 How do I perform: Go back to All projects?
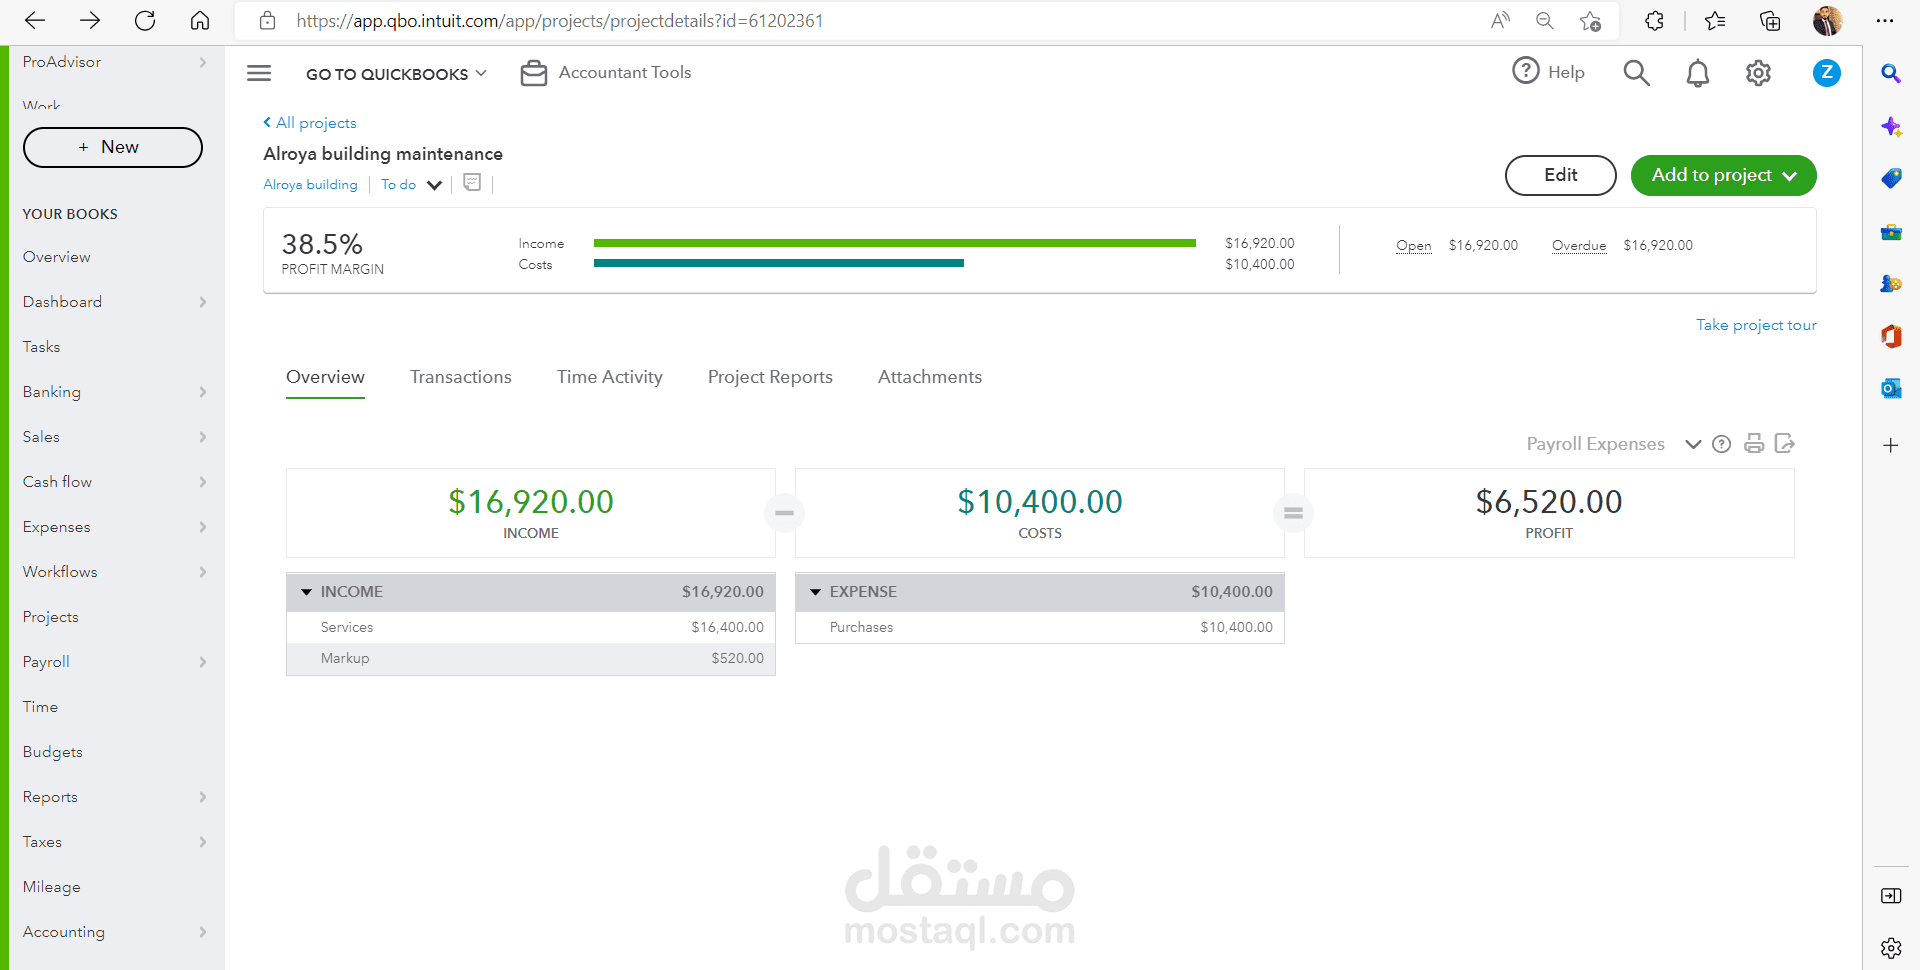pyautogui.click(x=310, y=123)
